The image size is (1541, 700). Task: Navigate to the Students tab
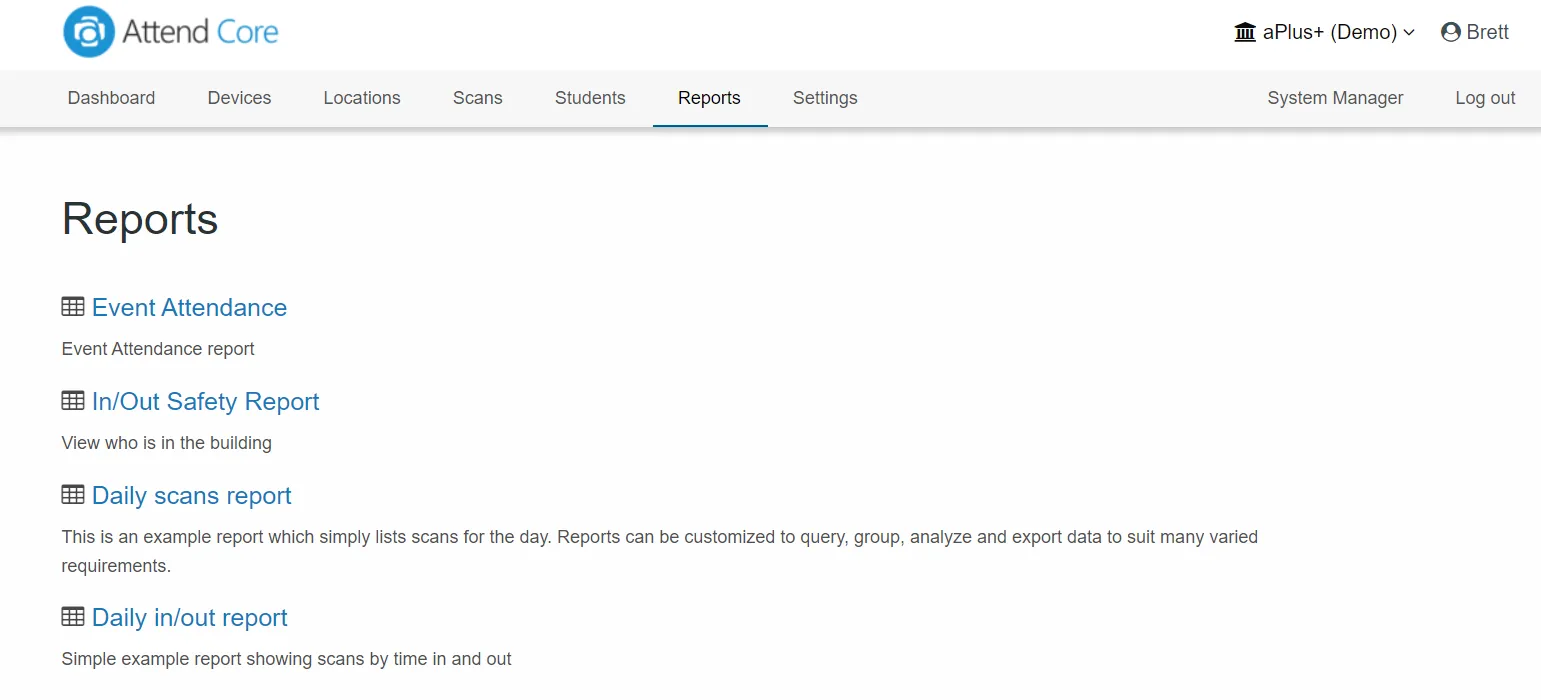590,98
